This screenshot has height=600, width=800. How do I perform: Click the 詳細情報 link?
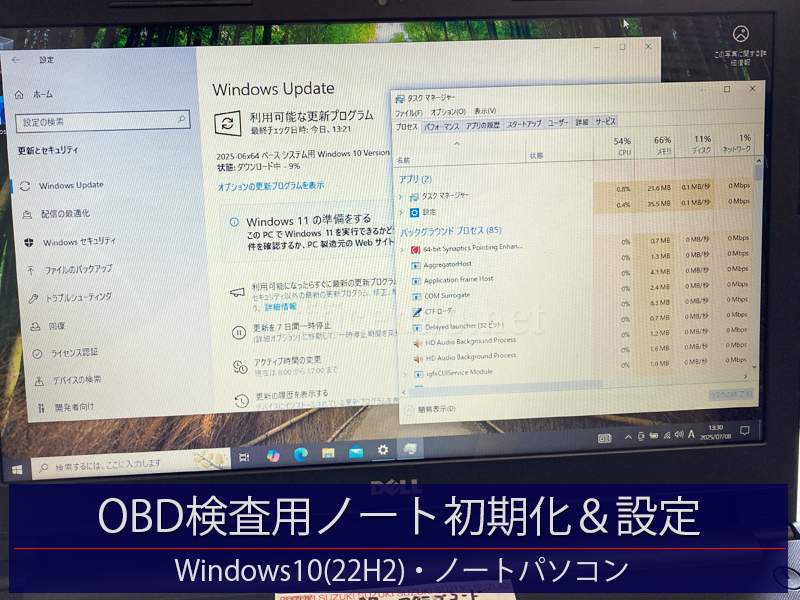click(x=280, y=307)
